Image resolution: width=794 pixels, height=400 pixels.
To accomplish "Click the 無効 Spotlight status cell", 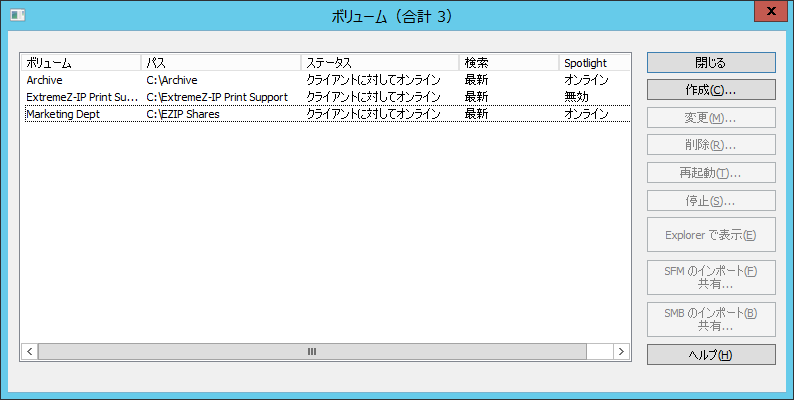I will point(576,97).
